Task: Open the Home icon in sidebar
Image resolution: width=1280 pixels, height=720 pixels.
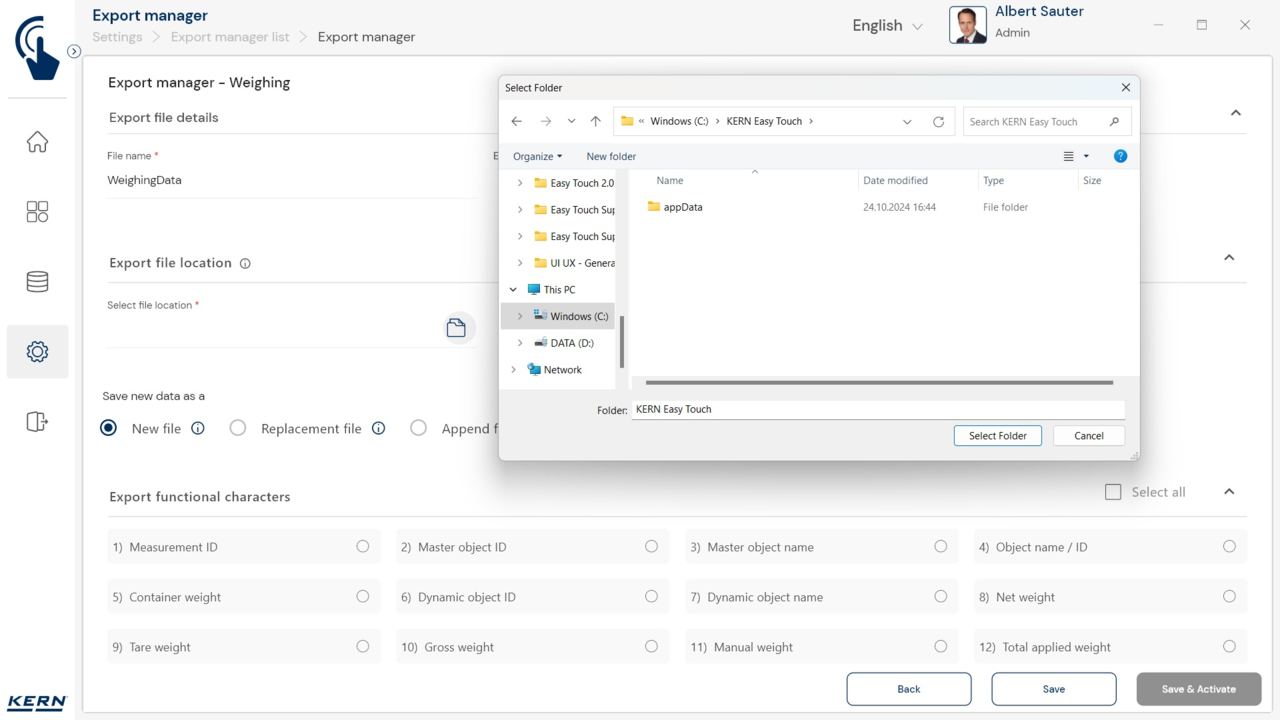Action: tap(37, 142)
